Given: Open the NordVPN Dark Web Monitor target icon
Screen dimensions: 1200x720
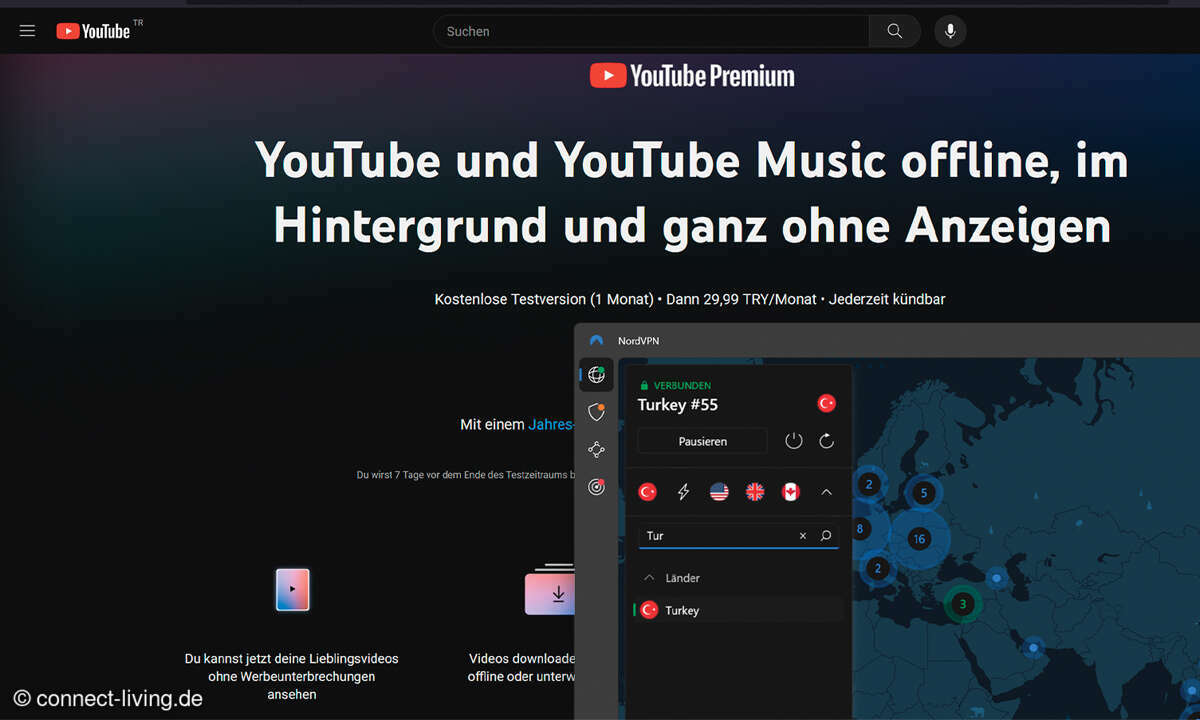Looking at the screenshot, I should [597, 487].
